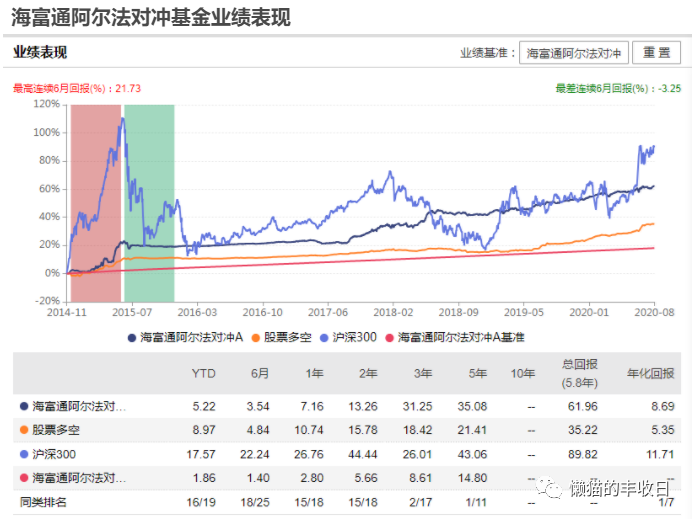
Task: Select the 6月 column header
Action: (260, 374)
